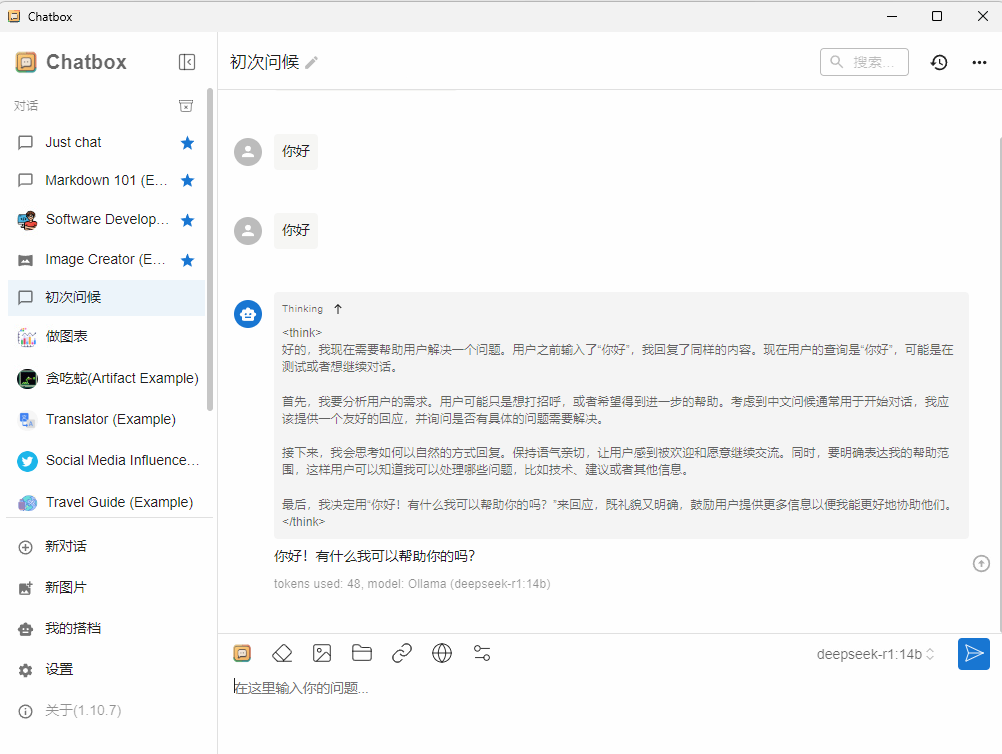Start a new chat with 新对话
This screenshot has width=1002, height=754.
[106, 546]
